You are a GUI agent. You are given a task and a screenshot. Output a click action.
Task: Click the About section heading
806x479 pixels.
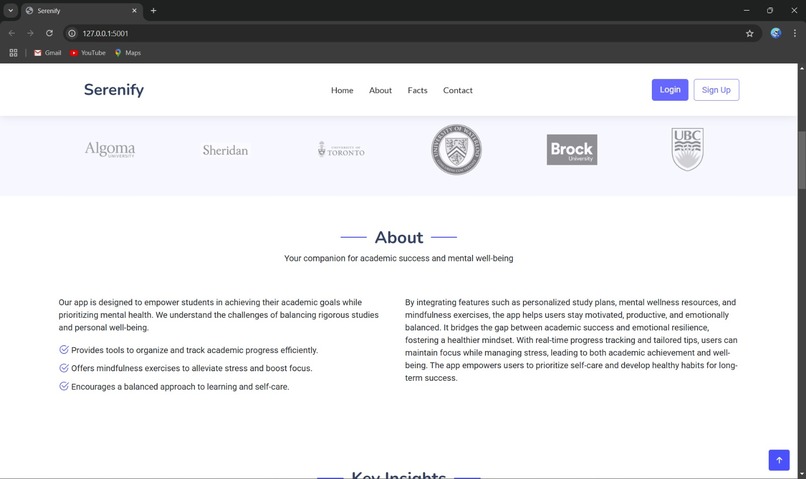click(x=399, y=237)
